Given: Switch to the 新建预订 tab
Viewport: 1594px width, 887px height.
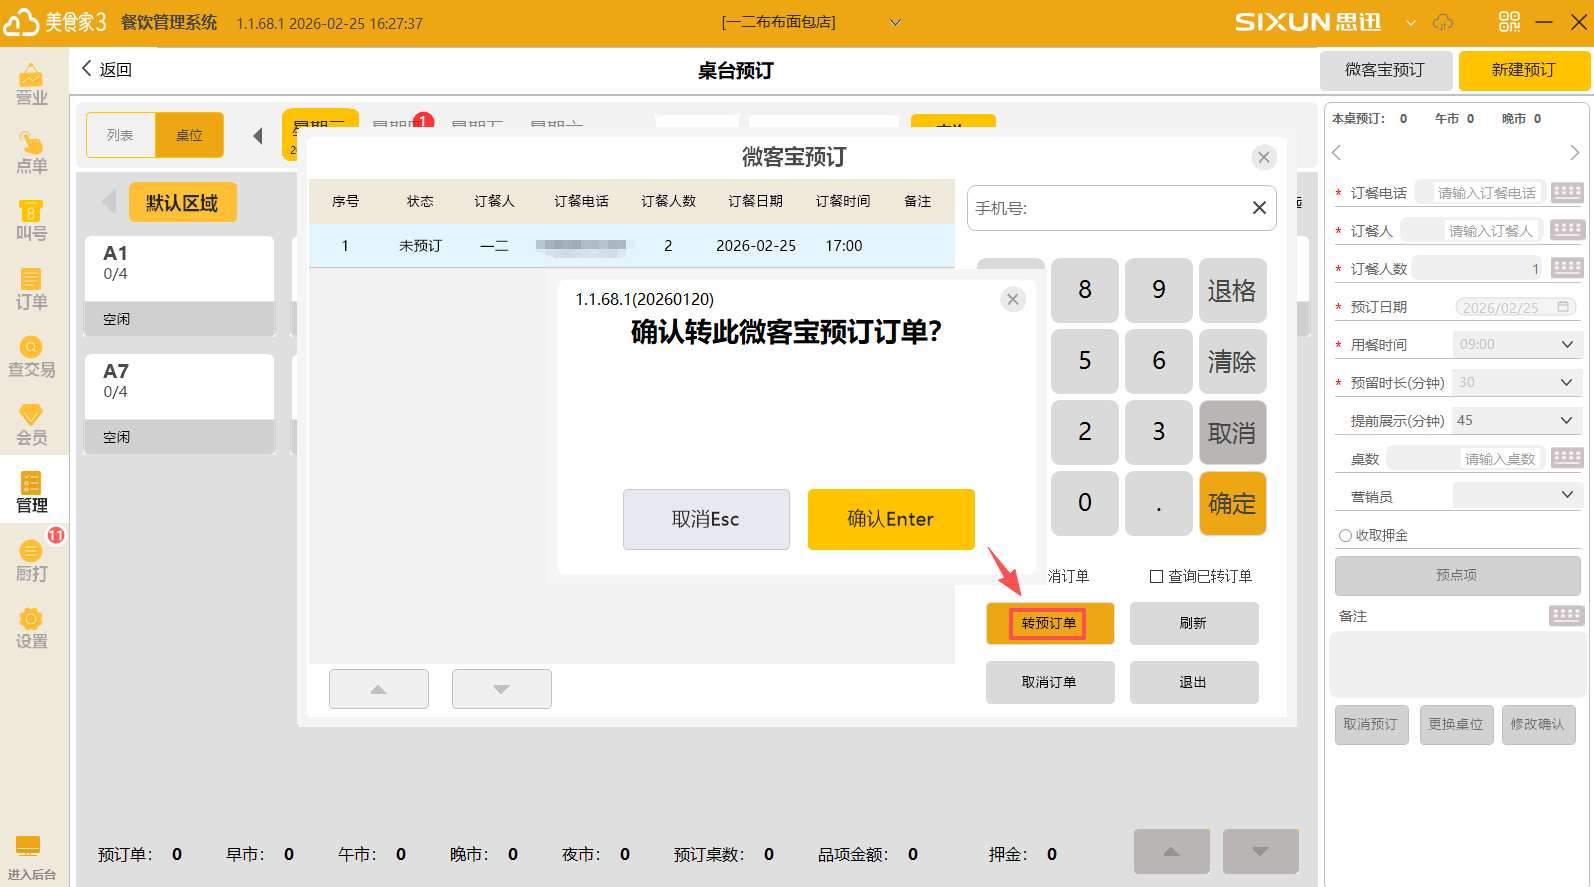Looking at the screenshot, I should (1523, 70).
